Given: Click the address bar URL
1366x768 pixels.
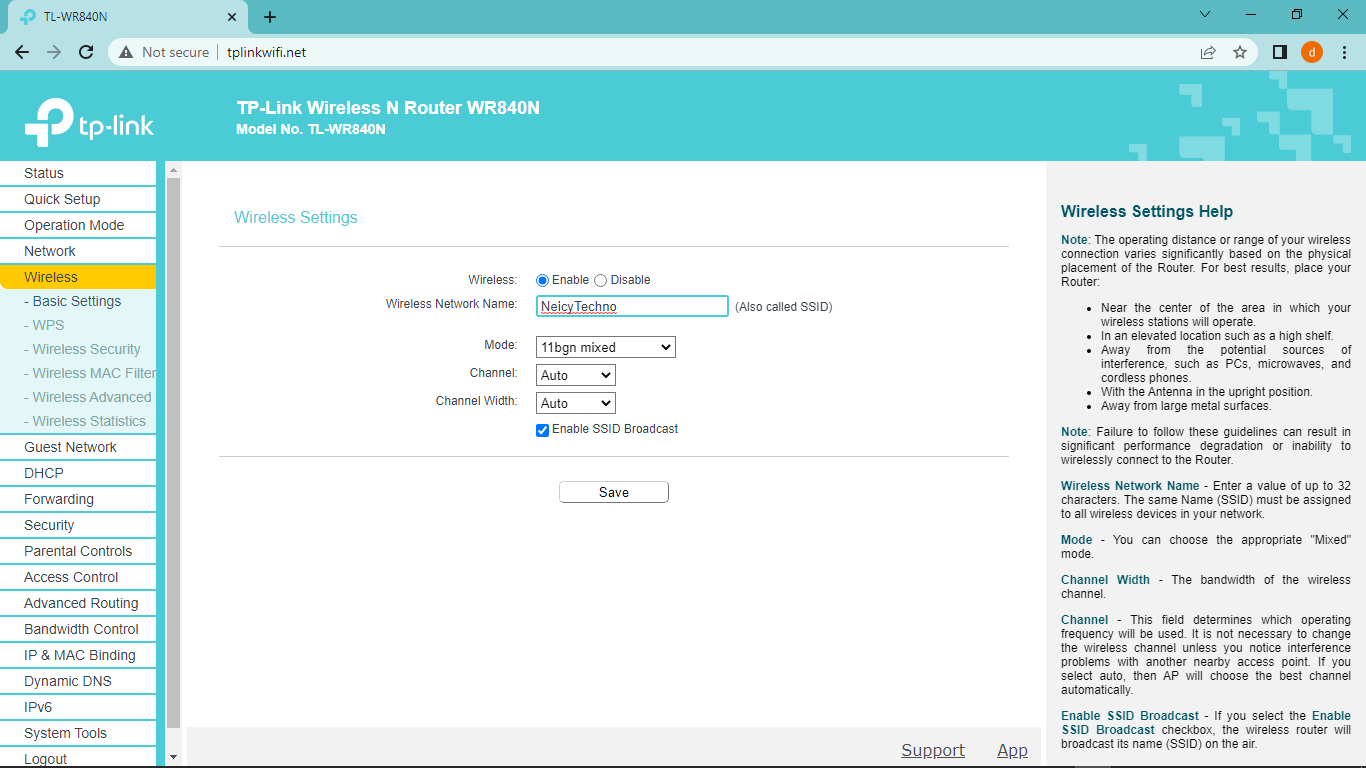Looking at the screenshot, I should [x=267, y=52].
